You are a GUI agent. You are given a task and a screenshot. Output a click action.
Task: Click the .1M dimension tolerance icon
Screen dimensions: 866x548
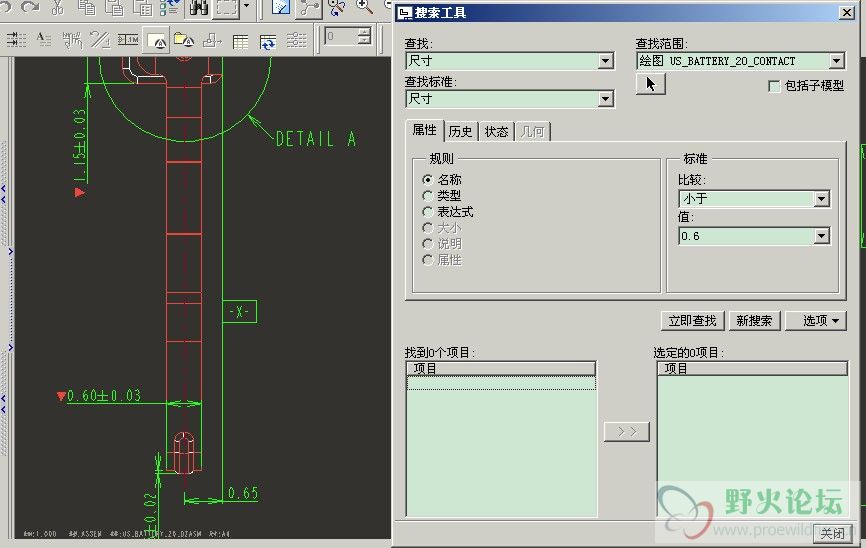[x=128, y=40]
